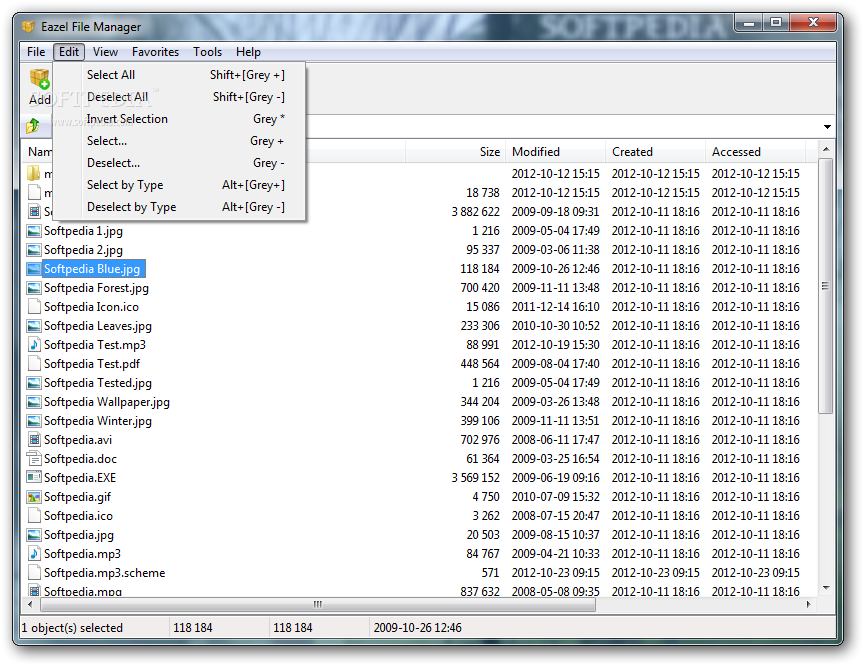Sort by the Modified column header

(x=555, y=151)
